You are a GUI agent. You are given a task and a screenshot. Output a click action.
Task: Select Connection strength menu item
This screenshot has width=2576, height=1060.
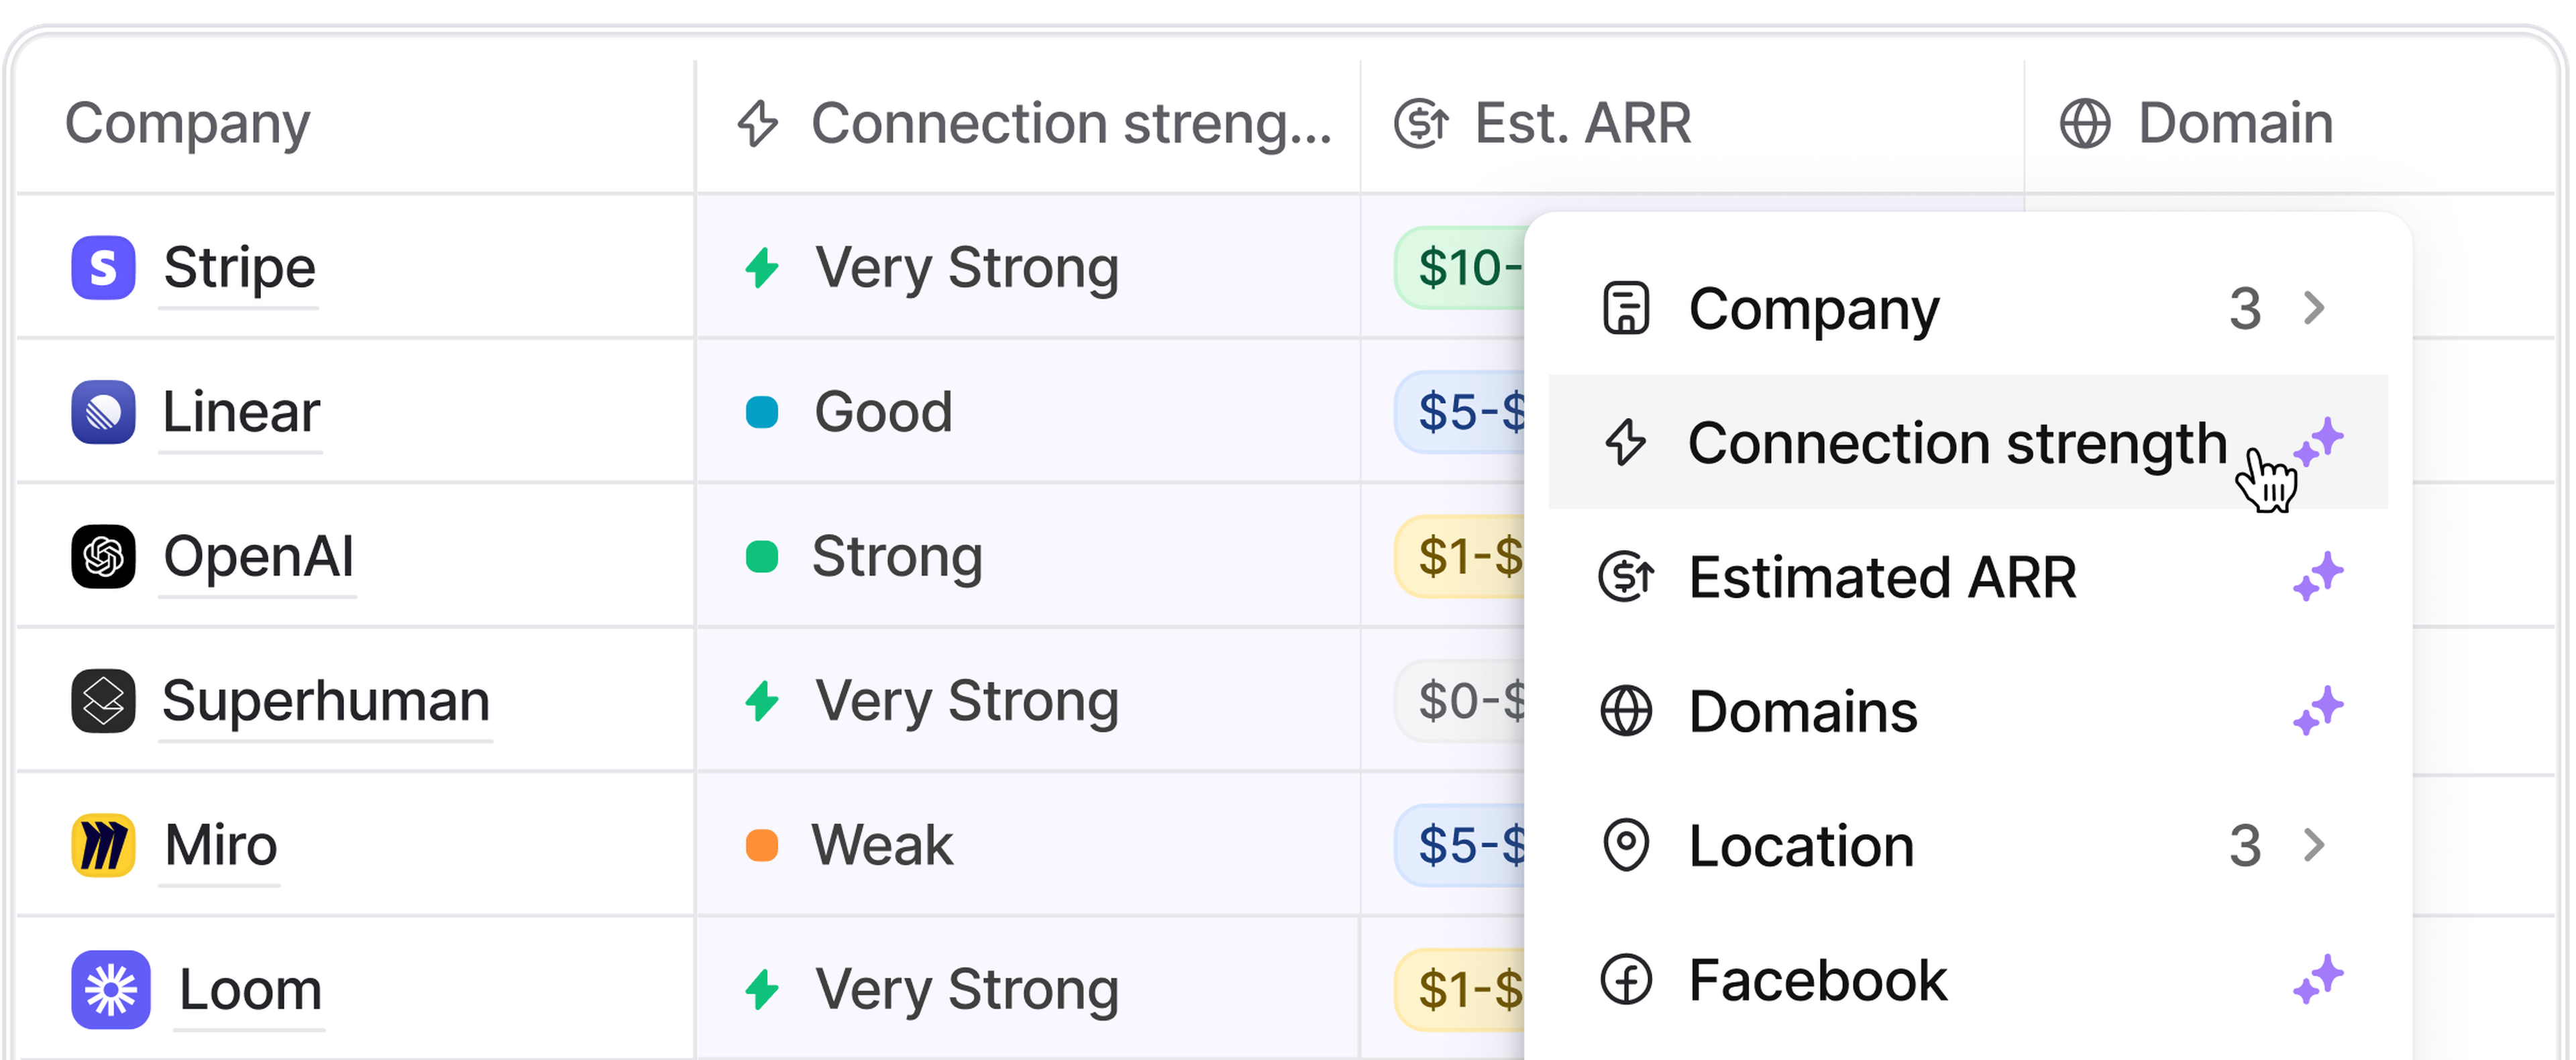click(x=1956, y=443)
